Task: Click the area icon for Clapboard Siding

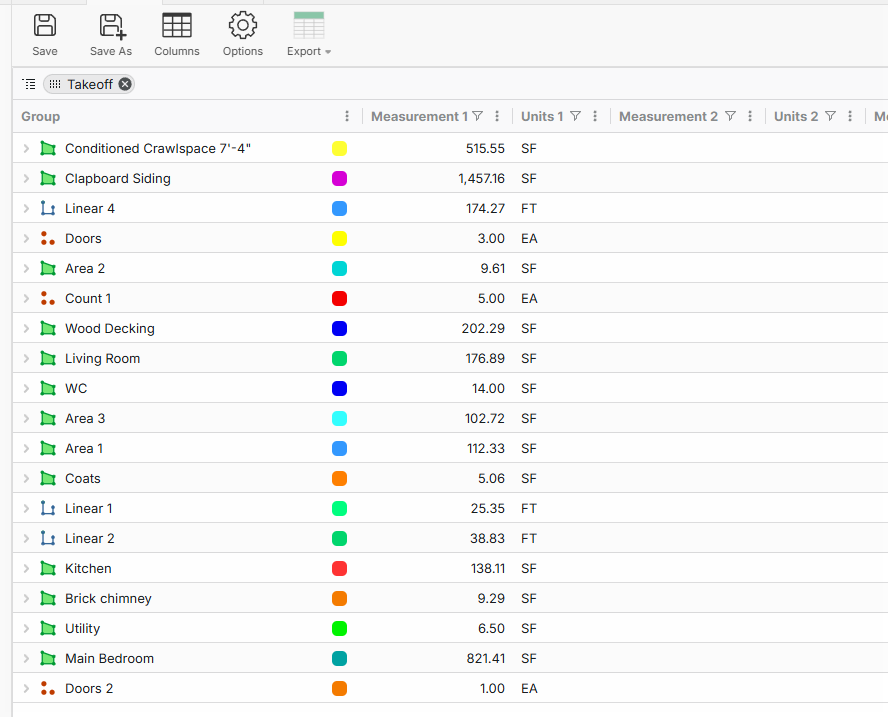Action: point(48,178)
